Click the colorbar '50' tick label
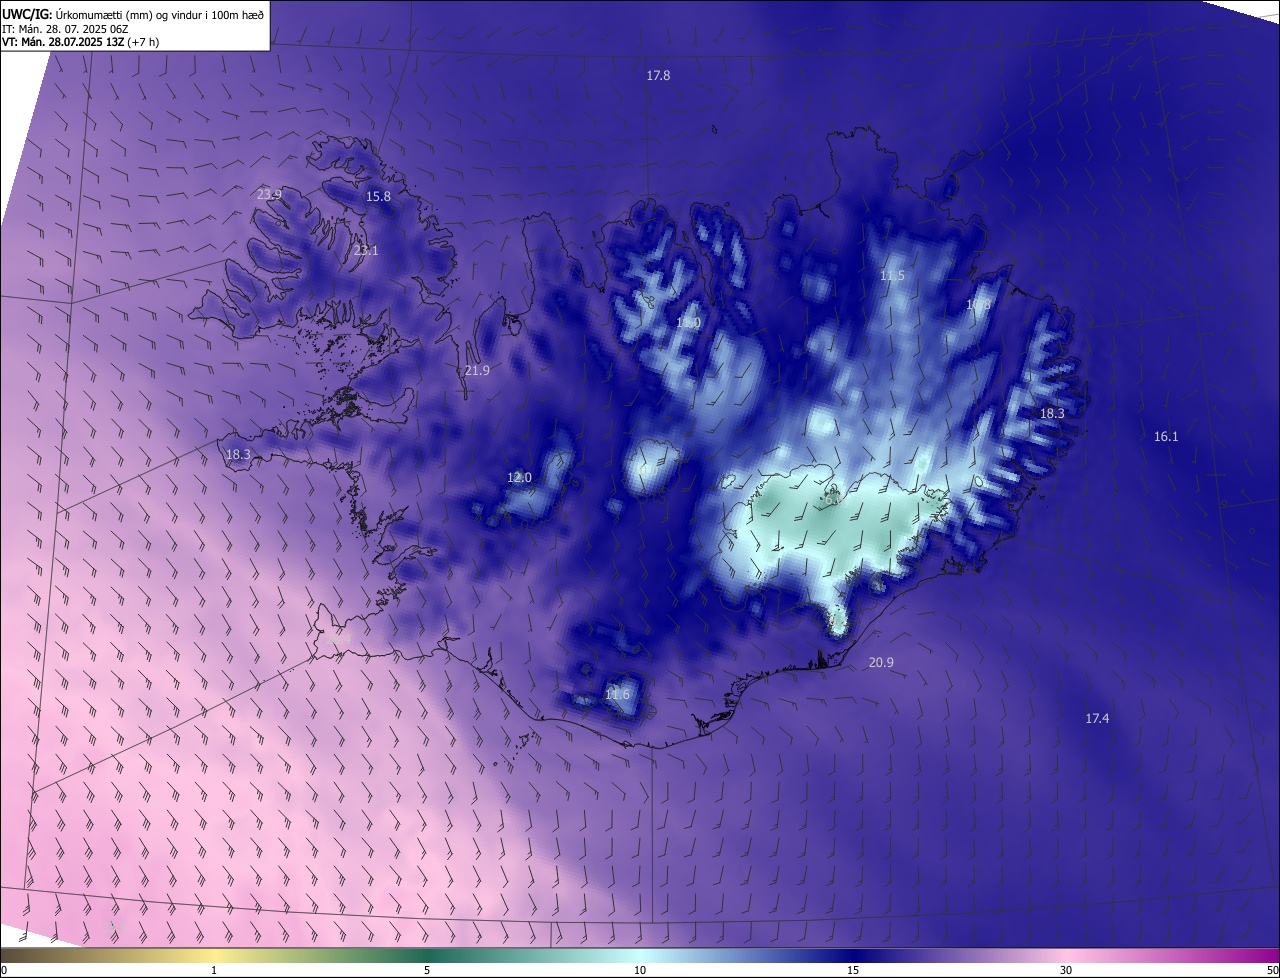This screenshot has height=978, width=1280. pyautogui.click(x=1272, y=970)
